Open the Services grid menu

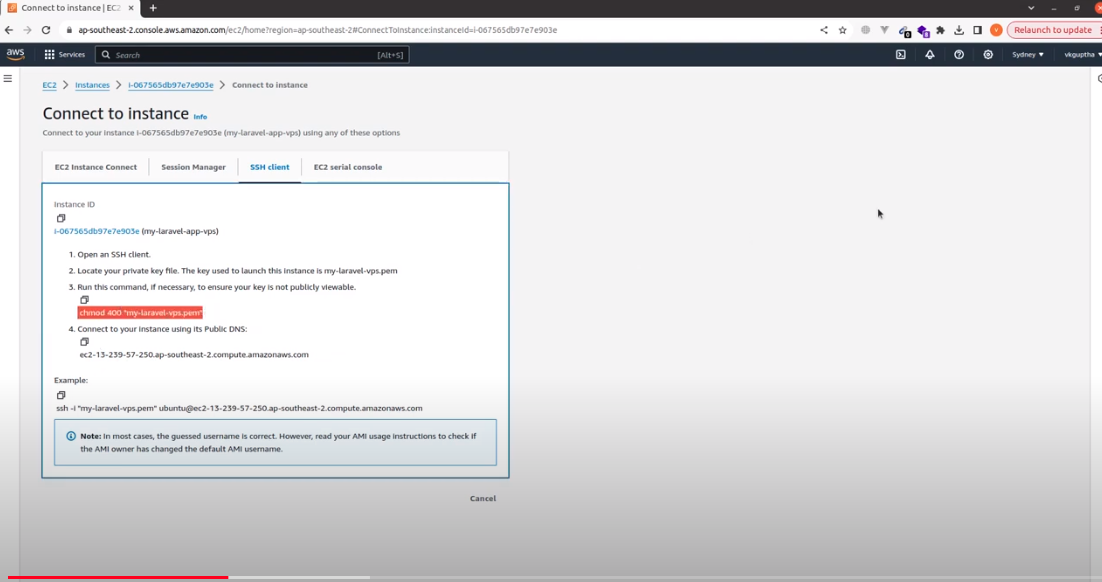pos(64,54)
